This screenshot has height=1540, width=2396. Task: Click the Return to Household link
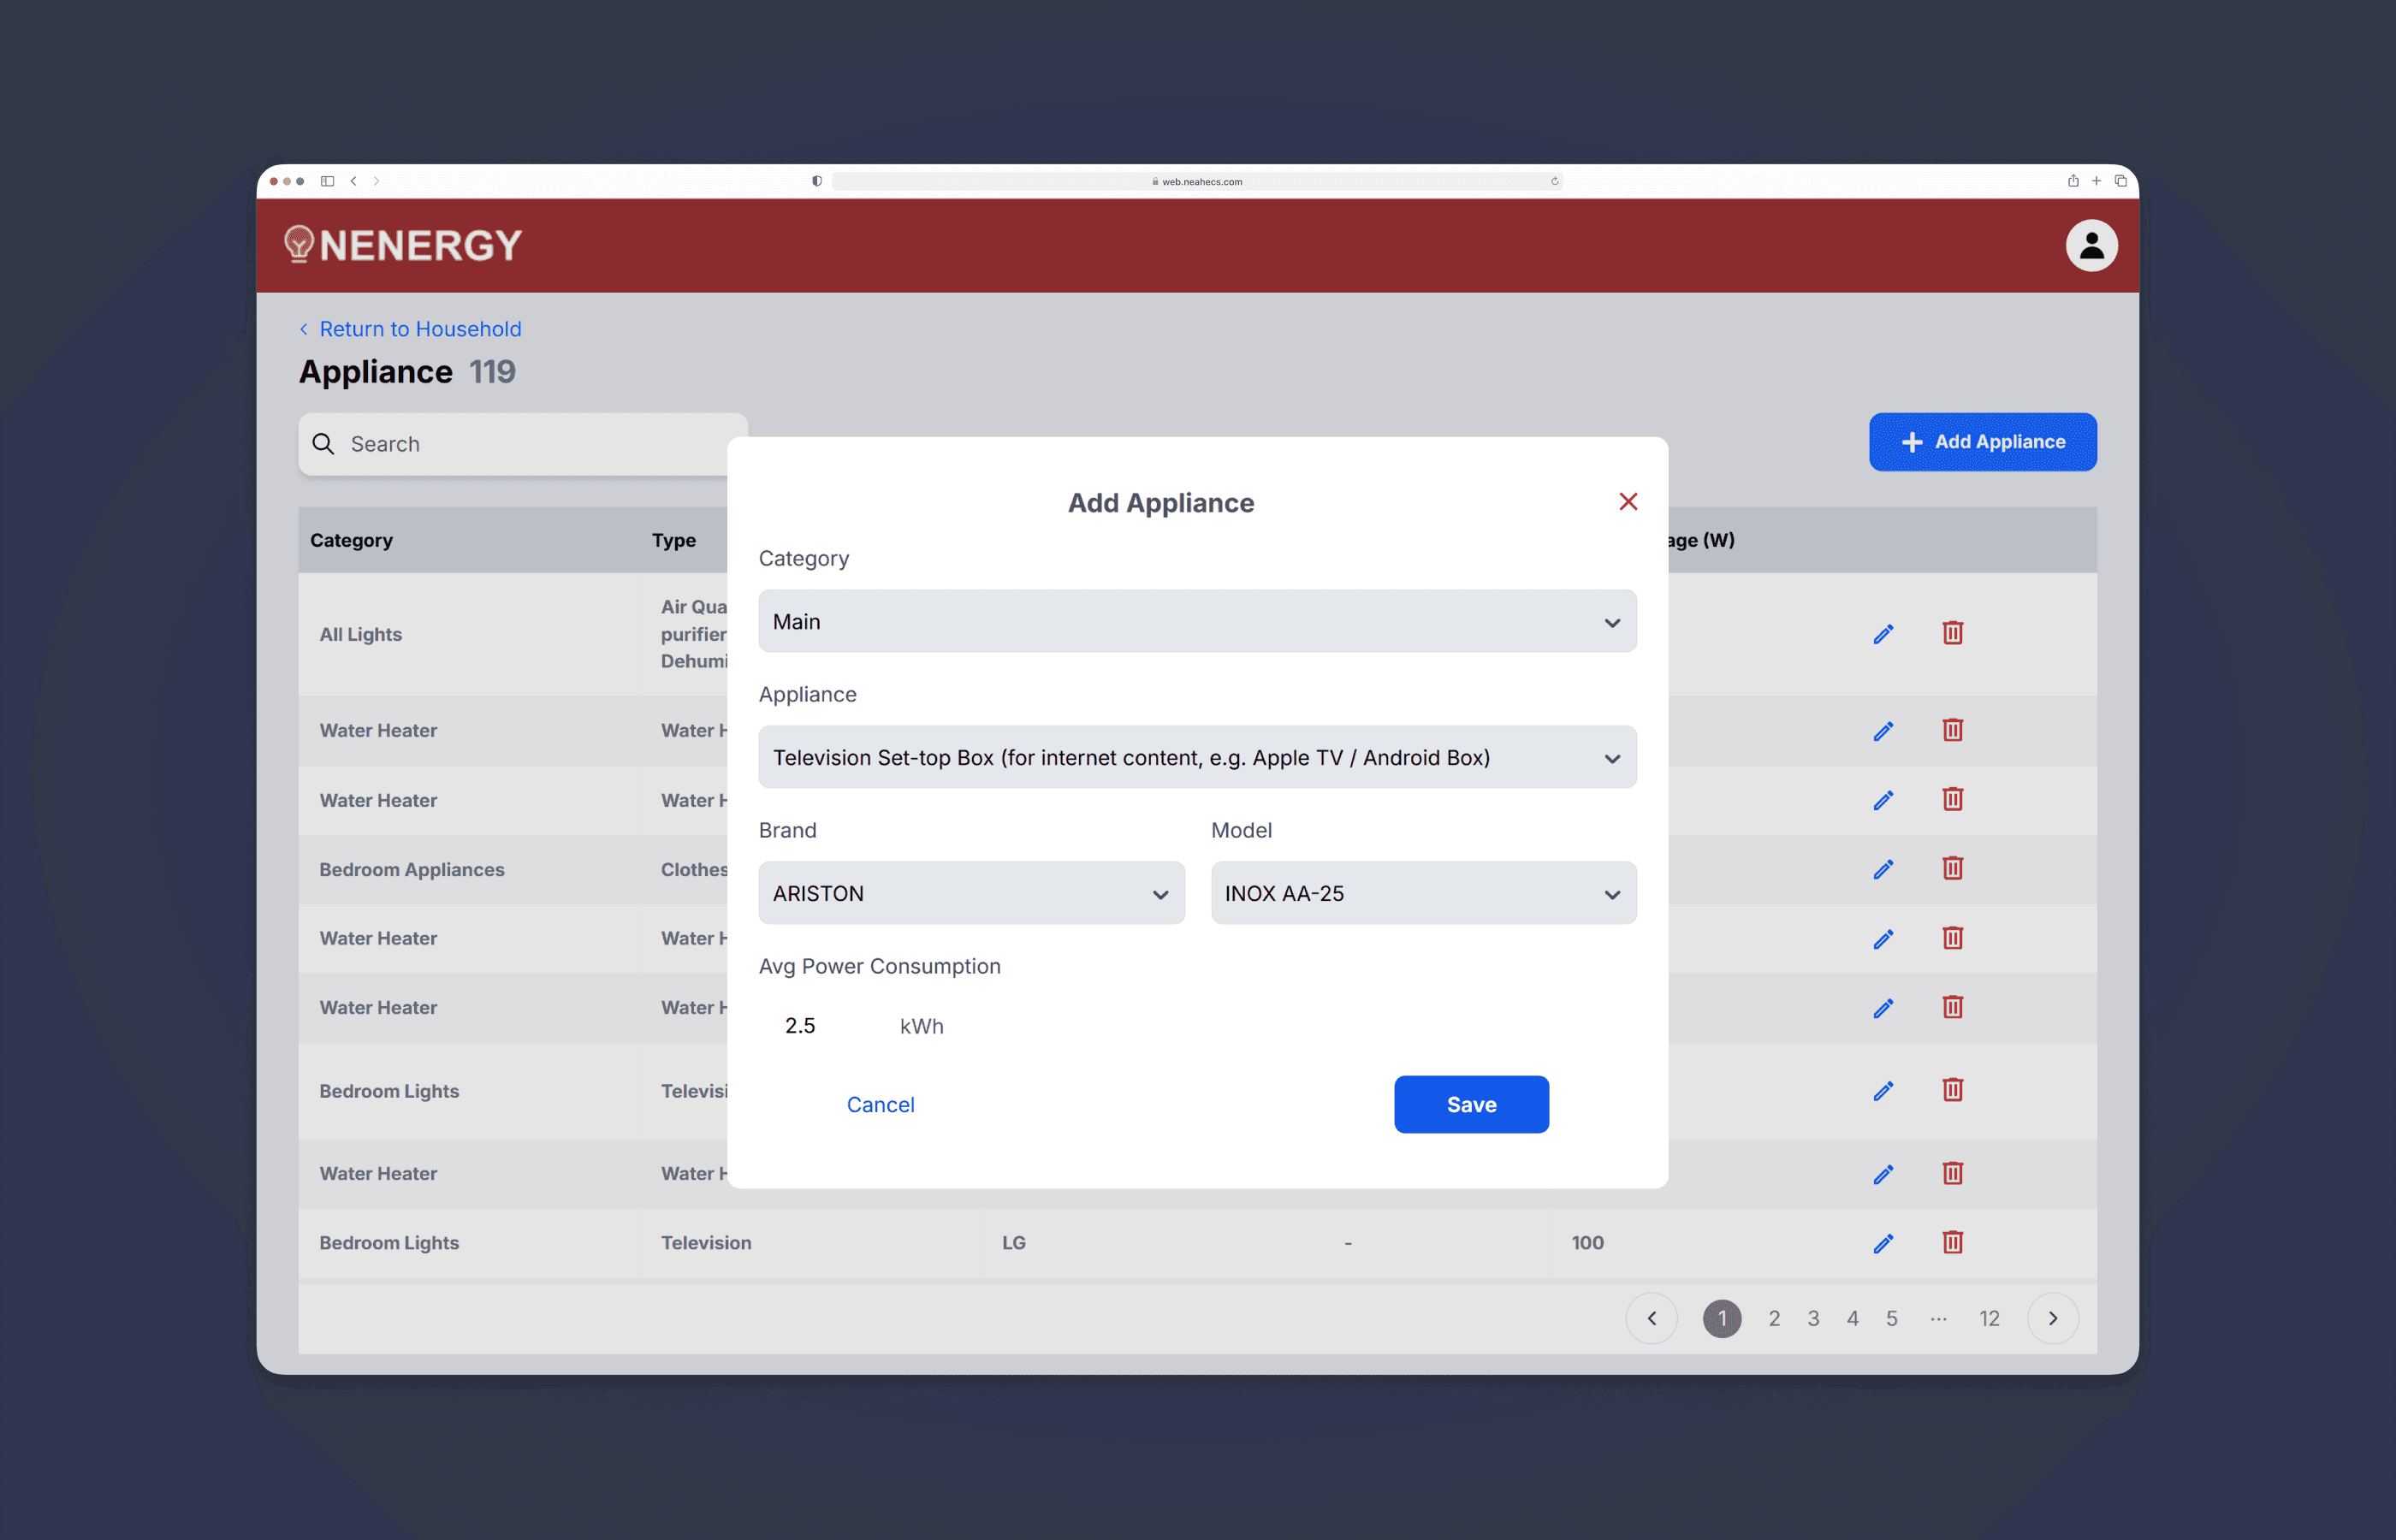click(420, 329)
